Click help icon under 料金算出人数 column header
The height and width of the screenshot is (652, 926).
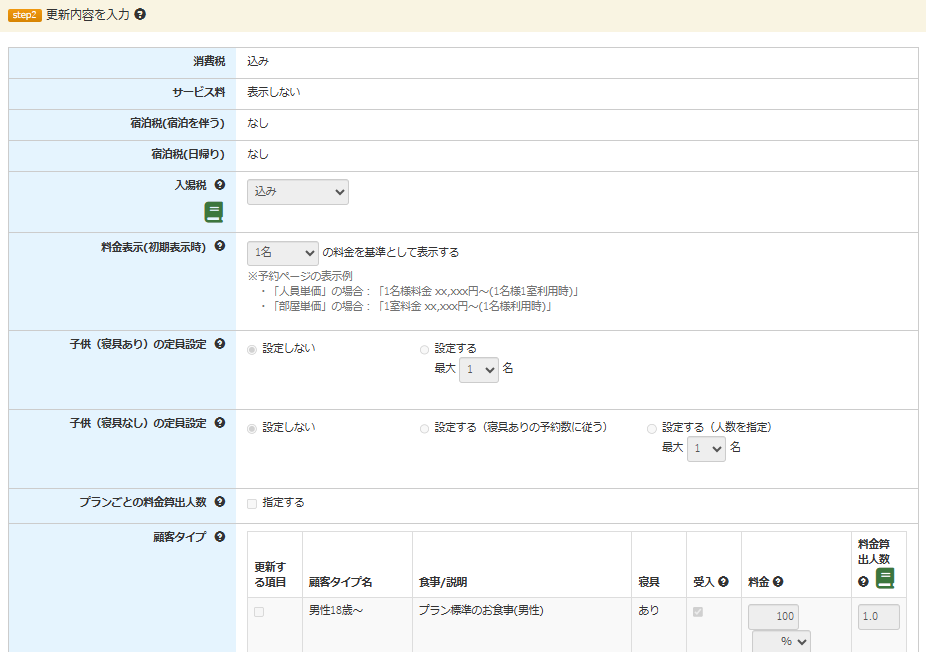click(x=863, y=582)
